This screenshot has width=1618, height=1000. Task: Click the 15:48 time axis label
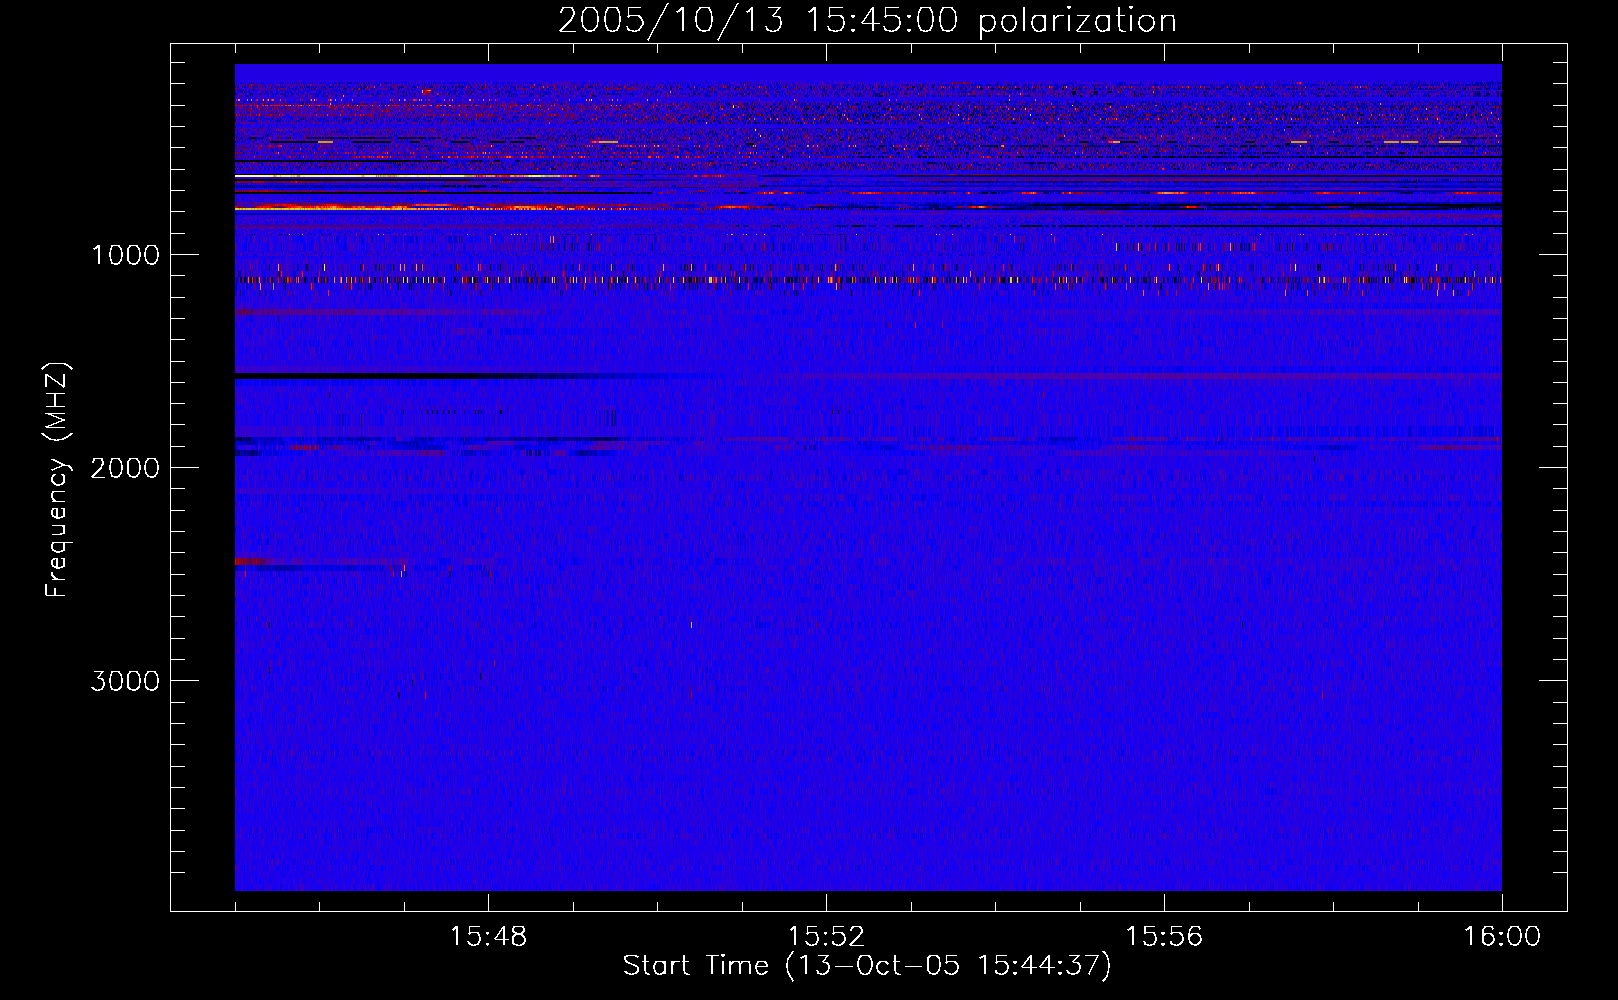click(488, 937)
